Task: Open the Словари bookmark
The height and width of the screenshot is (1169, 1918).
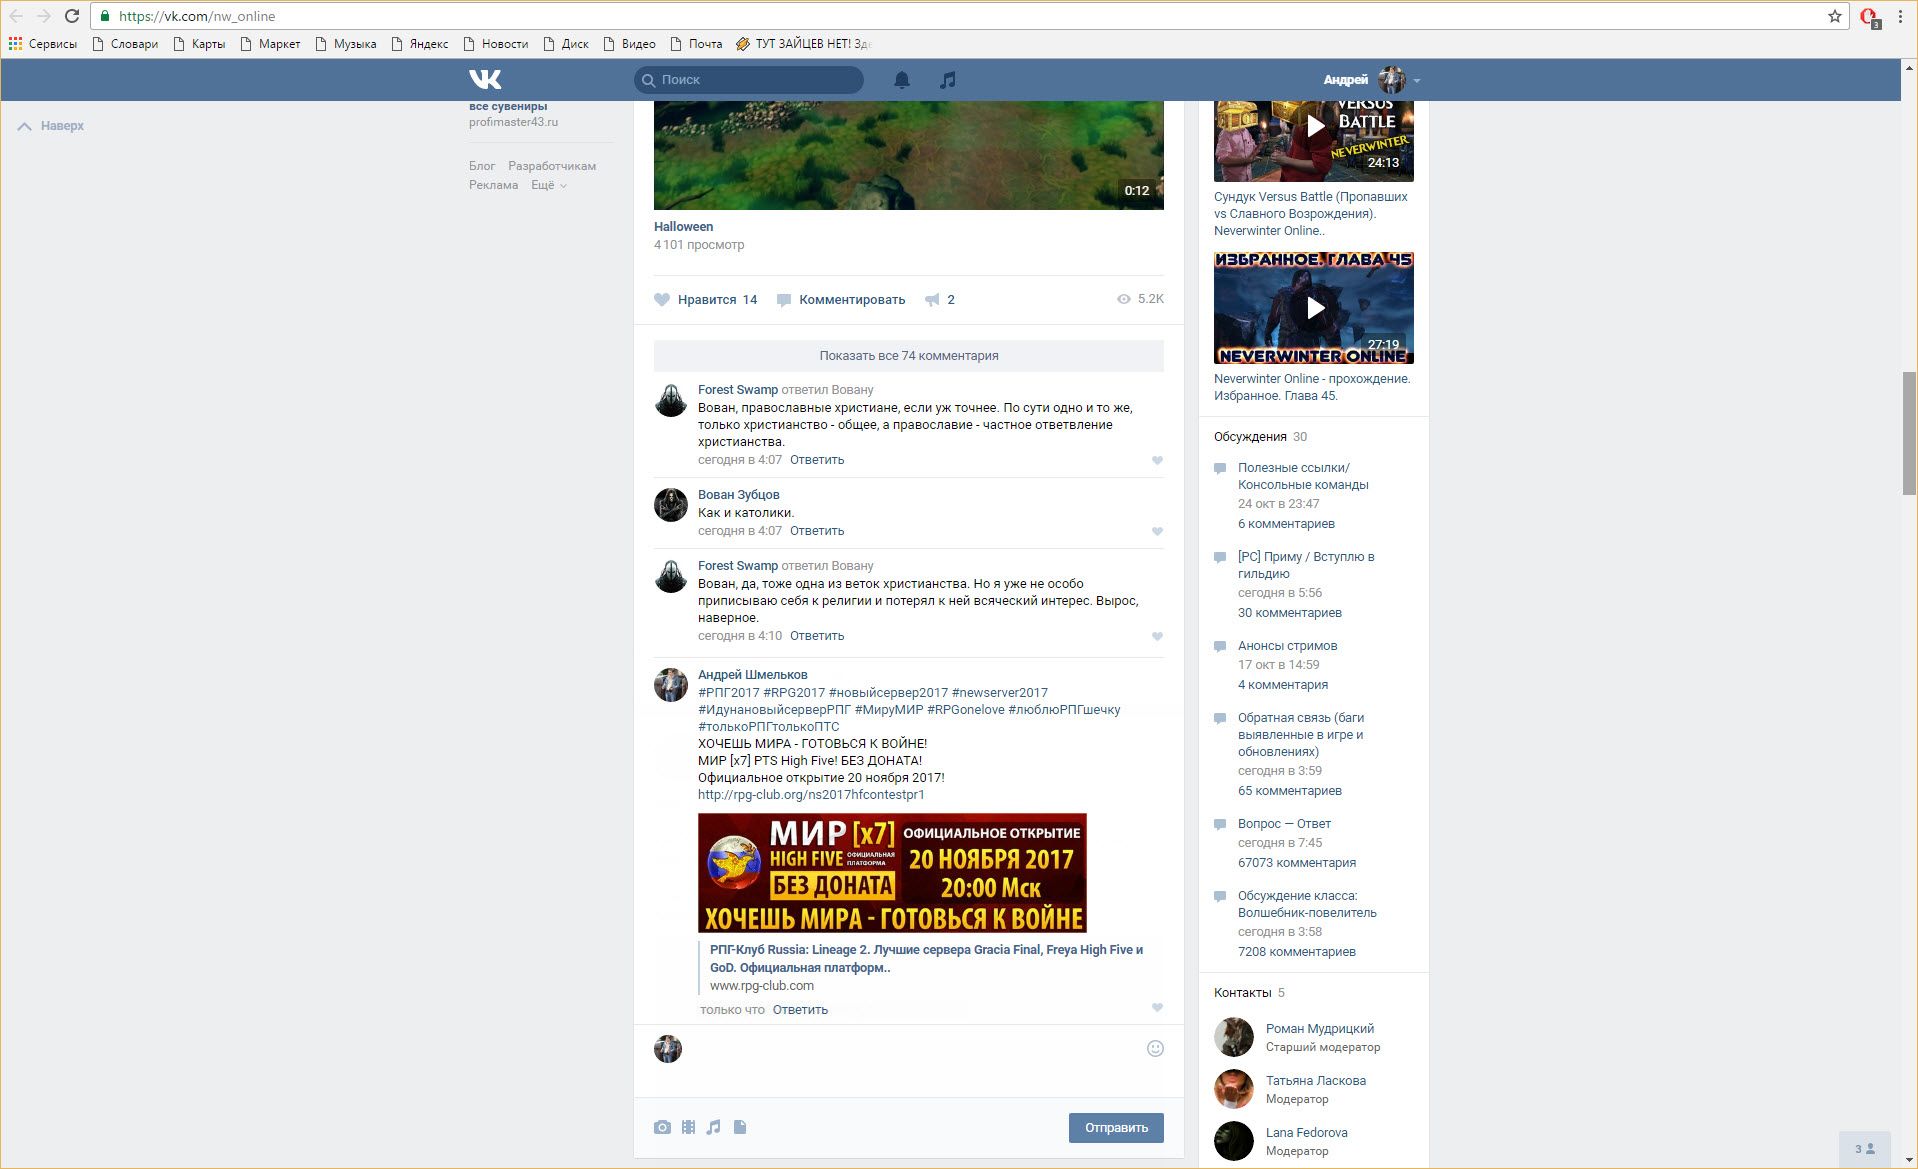Action: 125,44
